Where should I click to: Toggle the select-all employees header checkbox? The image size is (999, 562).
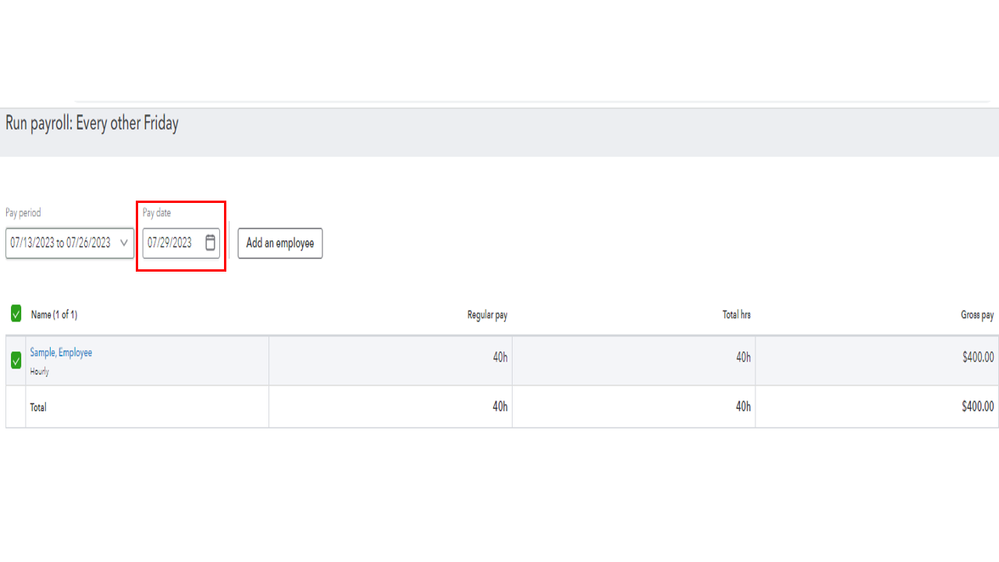point(16,314)
